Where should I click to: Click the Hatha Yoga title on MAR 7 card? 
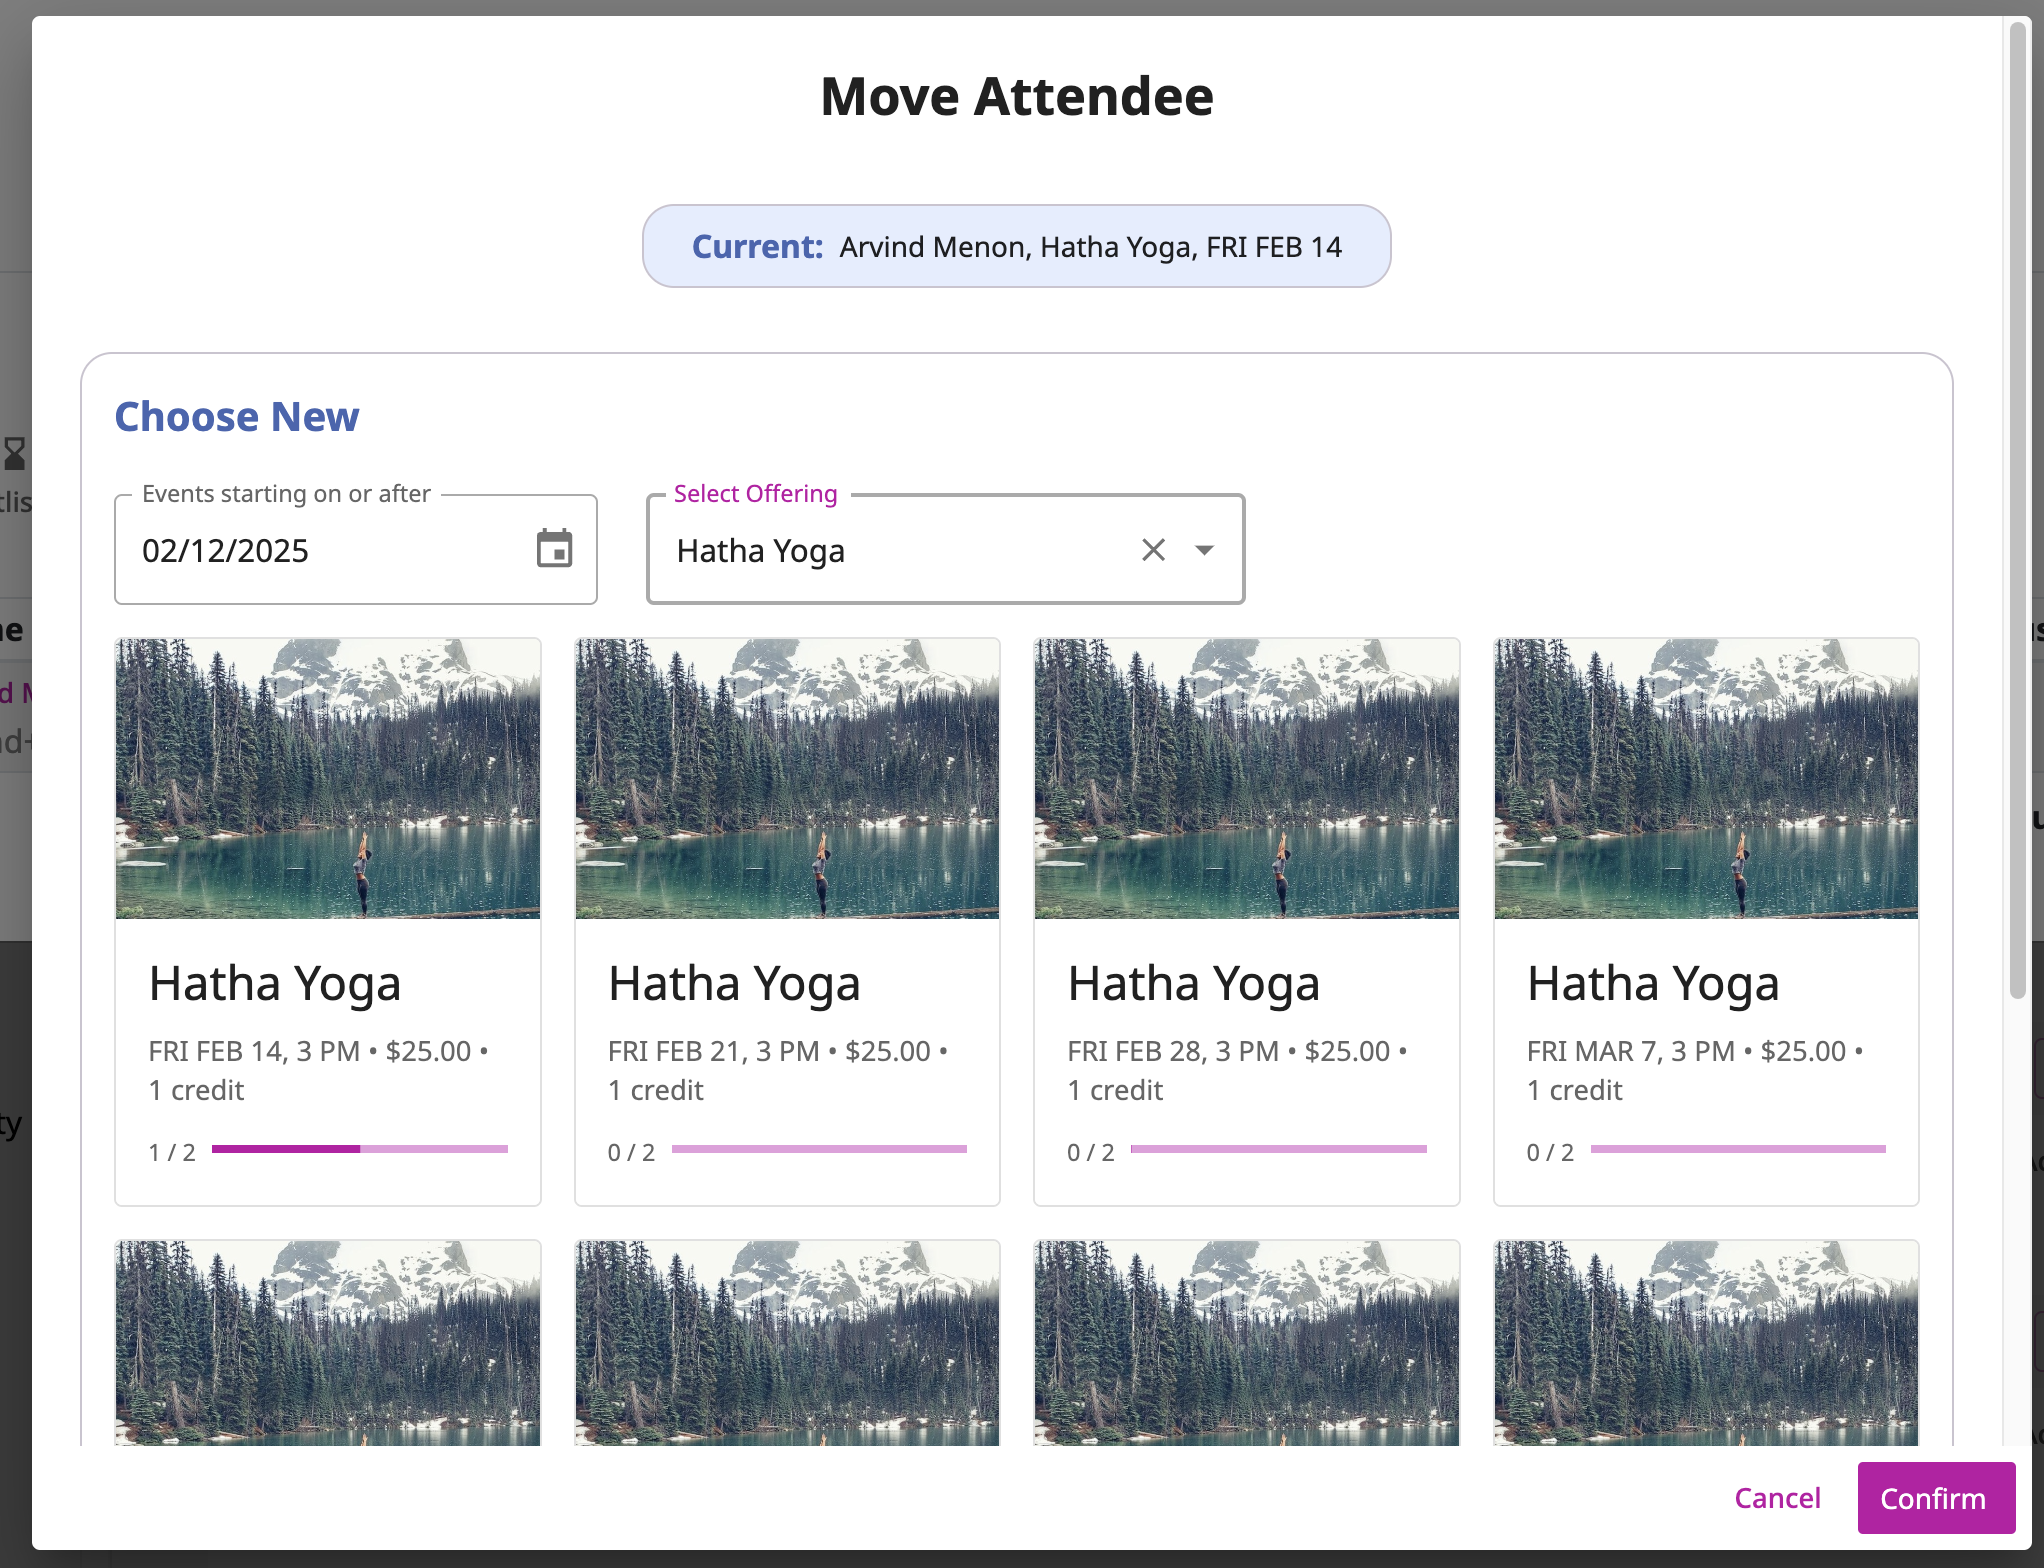[x=1653, y=984]
